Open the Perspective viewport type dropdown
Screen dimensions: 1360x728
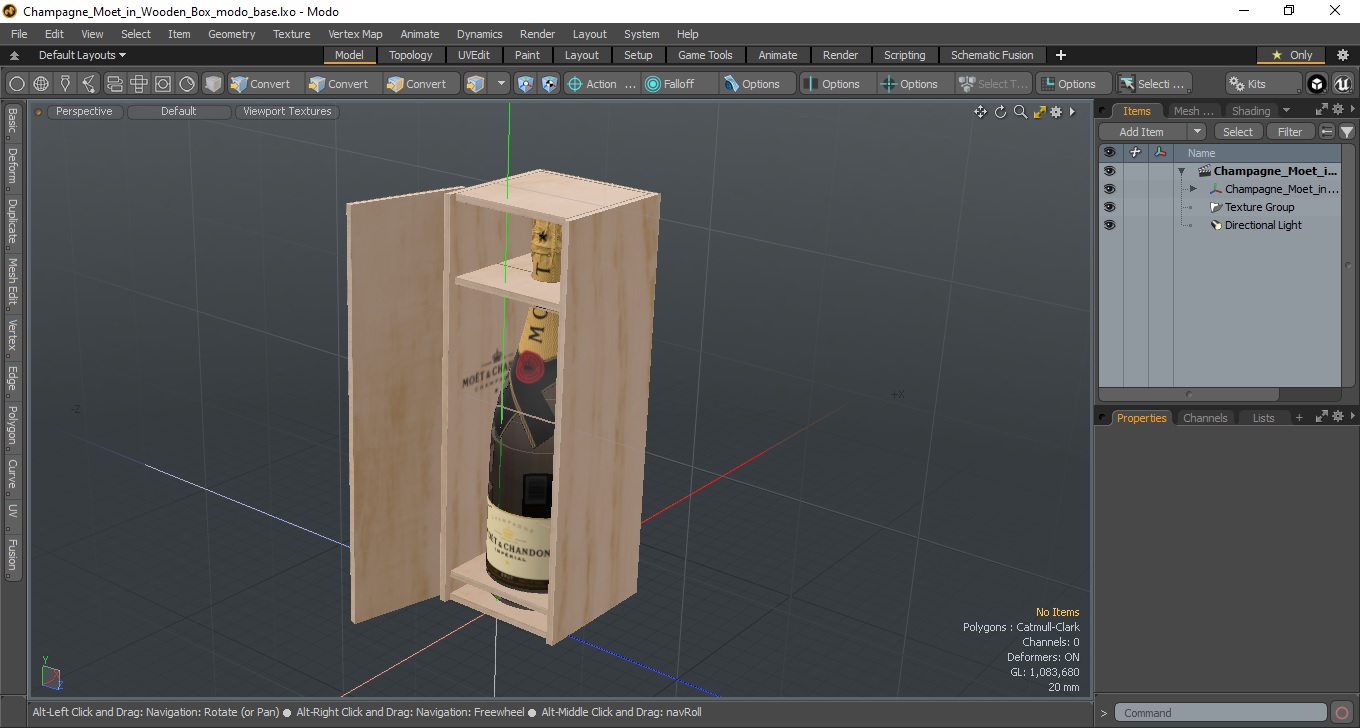[x=84, y=112]
